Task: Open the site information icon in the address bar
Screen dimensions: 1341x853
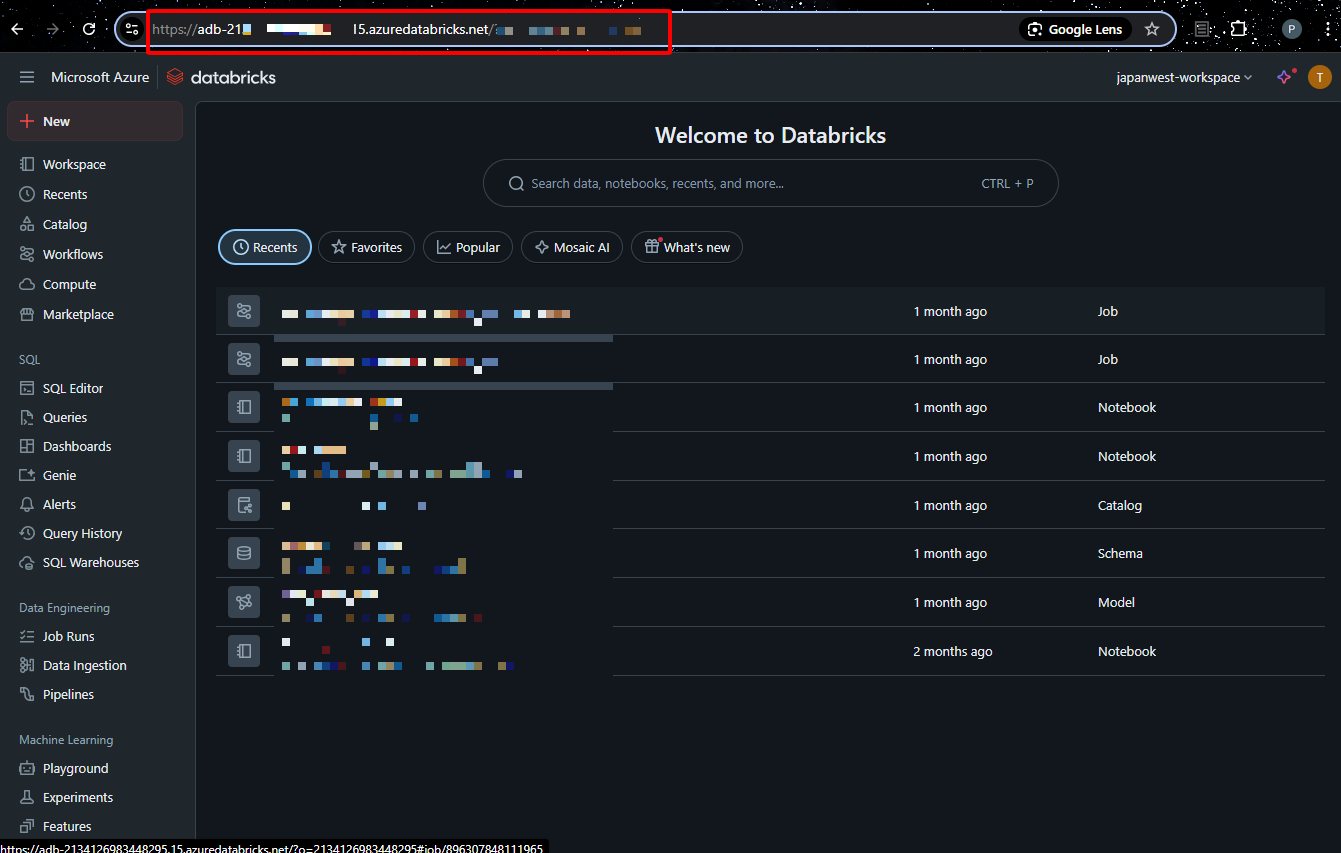Action: 132,29
